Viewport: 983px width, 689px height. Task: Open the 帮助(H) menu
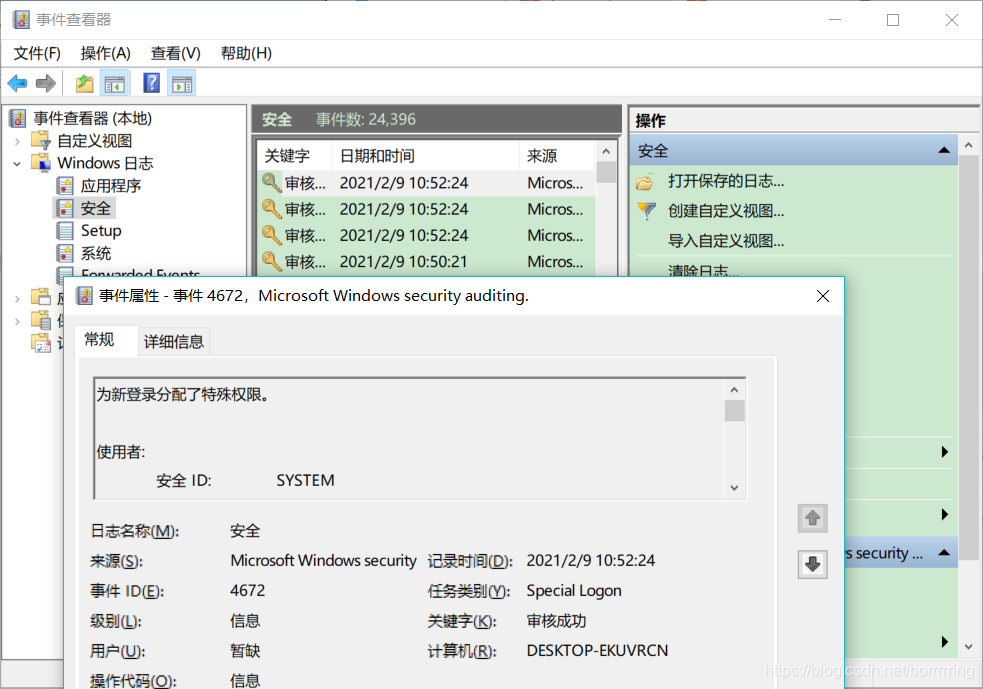tap(246, 53)
